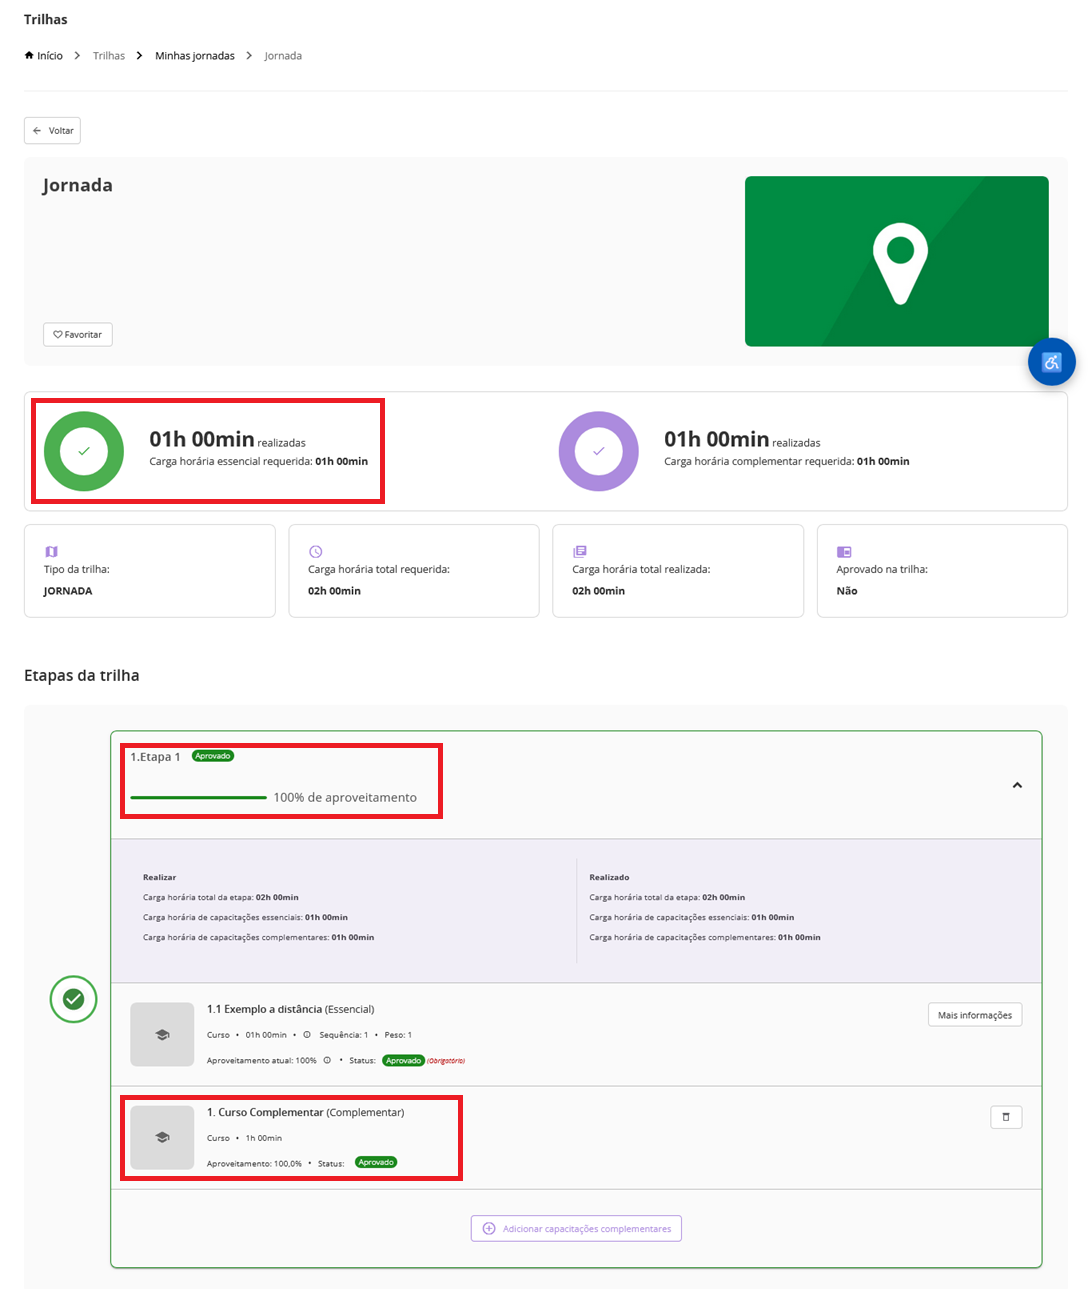The image size is (1092, 1289).
Task: Click the clock icon above Carga horária total requerida
Action: click(315, 551)
